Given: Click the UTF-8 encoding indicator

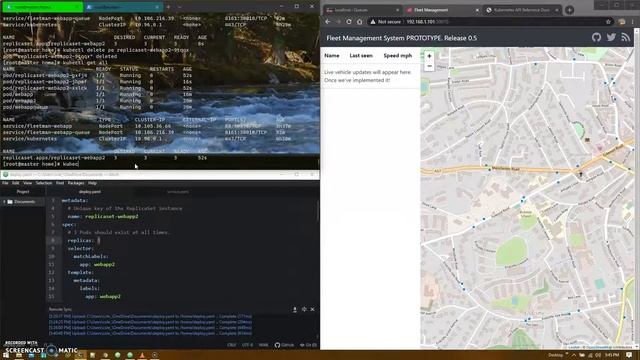Looking at the screenshot, I should (x=247, y=345).
